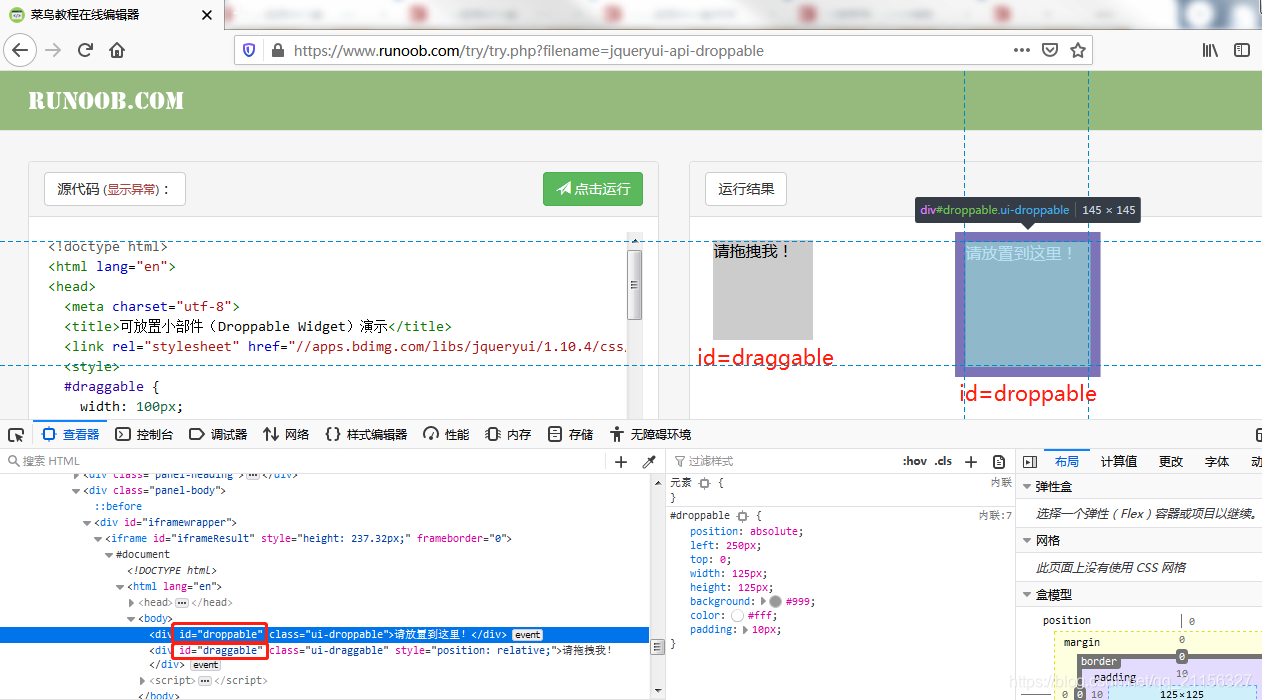
Task: Open the Library bookshelf icon
Action: [1210, 50]
